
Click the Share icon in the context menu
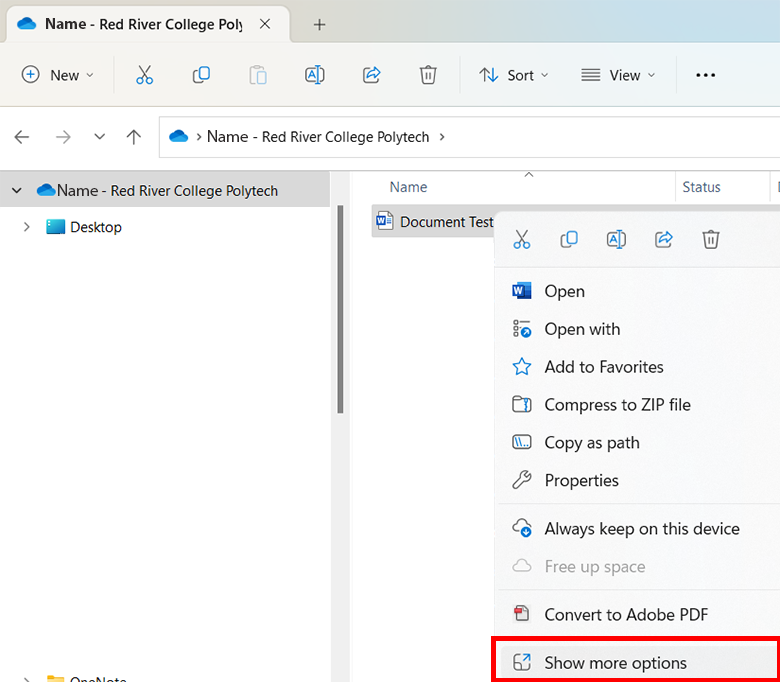[x=663, y=239]
